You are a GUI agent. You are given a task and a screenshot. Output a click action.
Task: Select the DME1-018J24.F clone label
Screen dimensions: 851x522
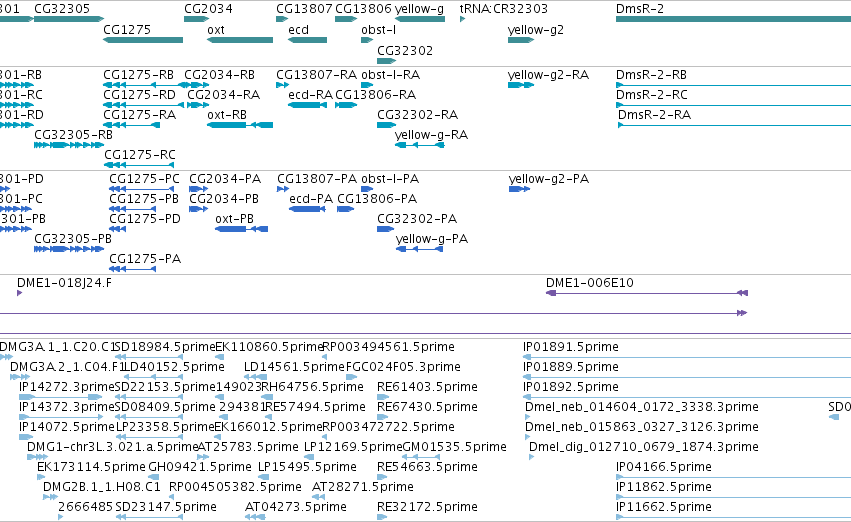click(x=65, y=283)
